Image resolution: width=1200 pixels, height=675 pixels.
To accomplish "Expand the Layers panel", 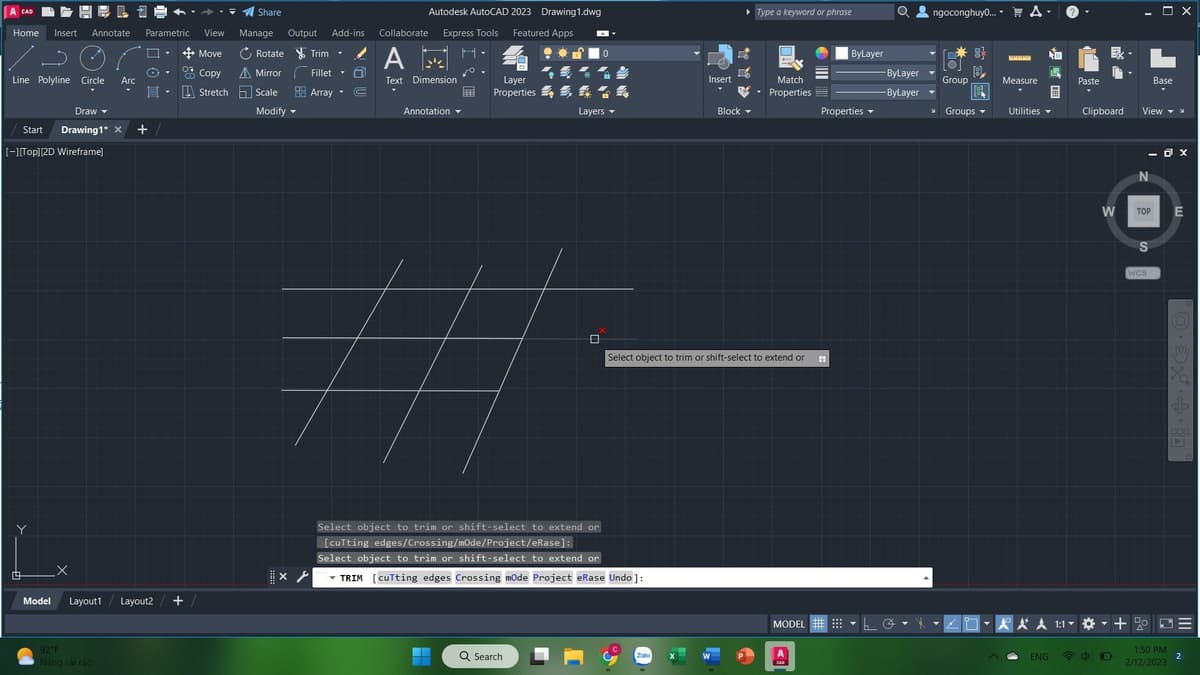I will [596, 111].
